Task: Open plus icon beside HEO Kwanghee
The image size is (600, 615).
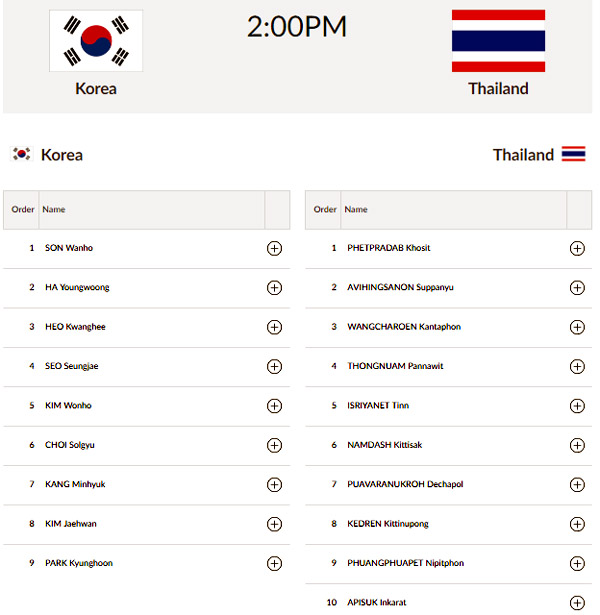Action: (275, 327)
